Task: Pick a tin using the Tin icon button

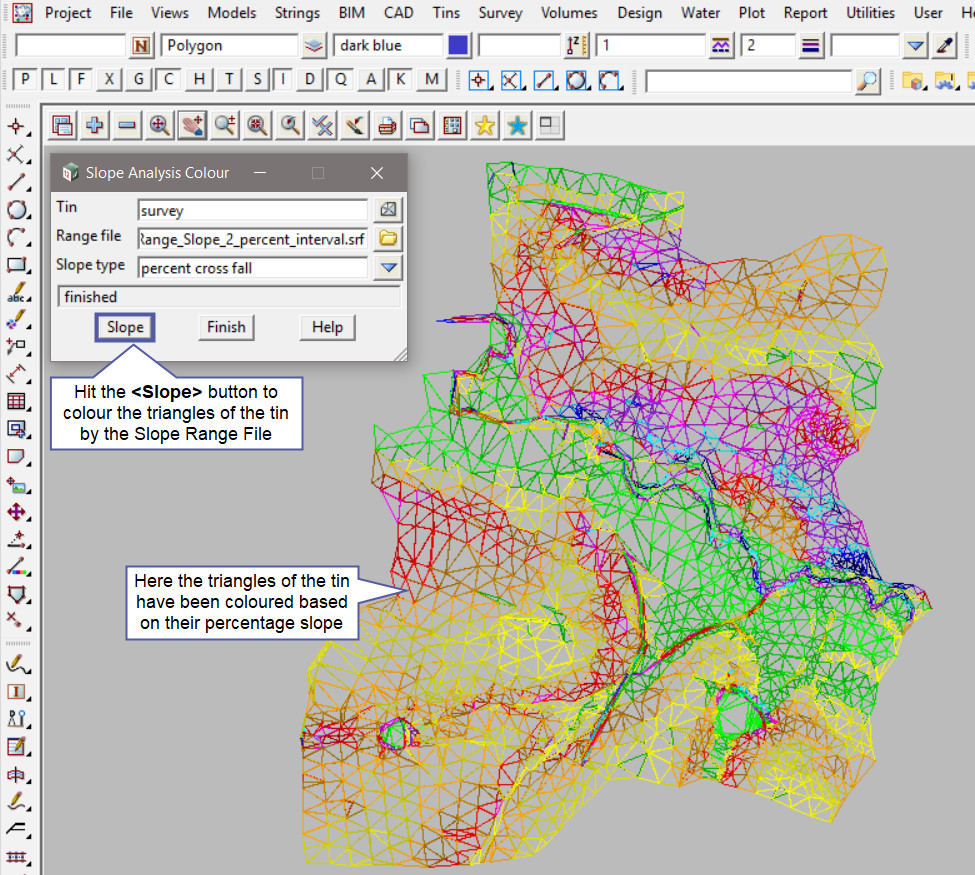Action: [x=388, y=209]
